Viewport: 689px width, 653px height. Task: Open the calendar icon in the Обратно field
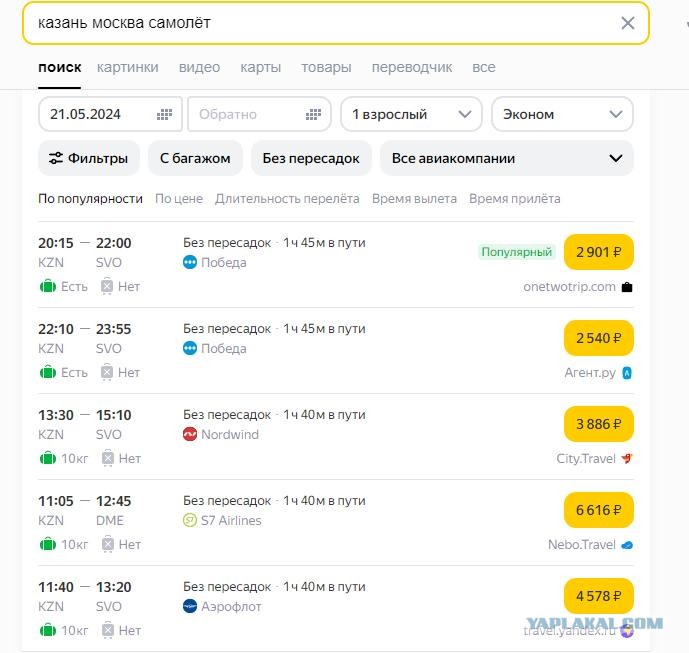pos(313,115)
